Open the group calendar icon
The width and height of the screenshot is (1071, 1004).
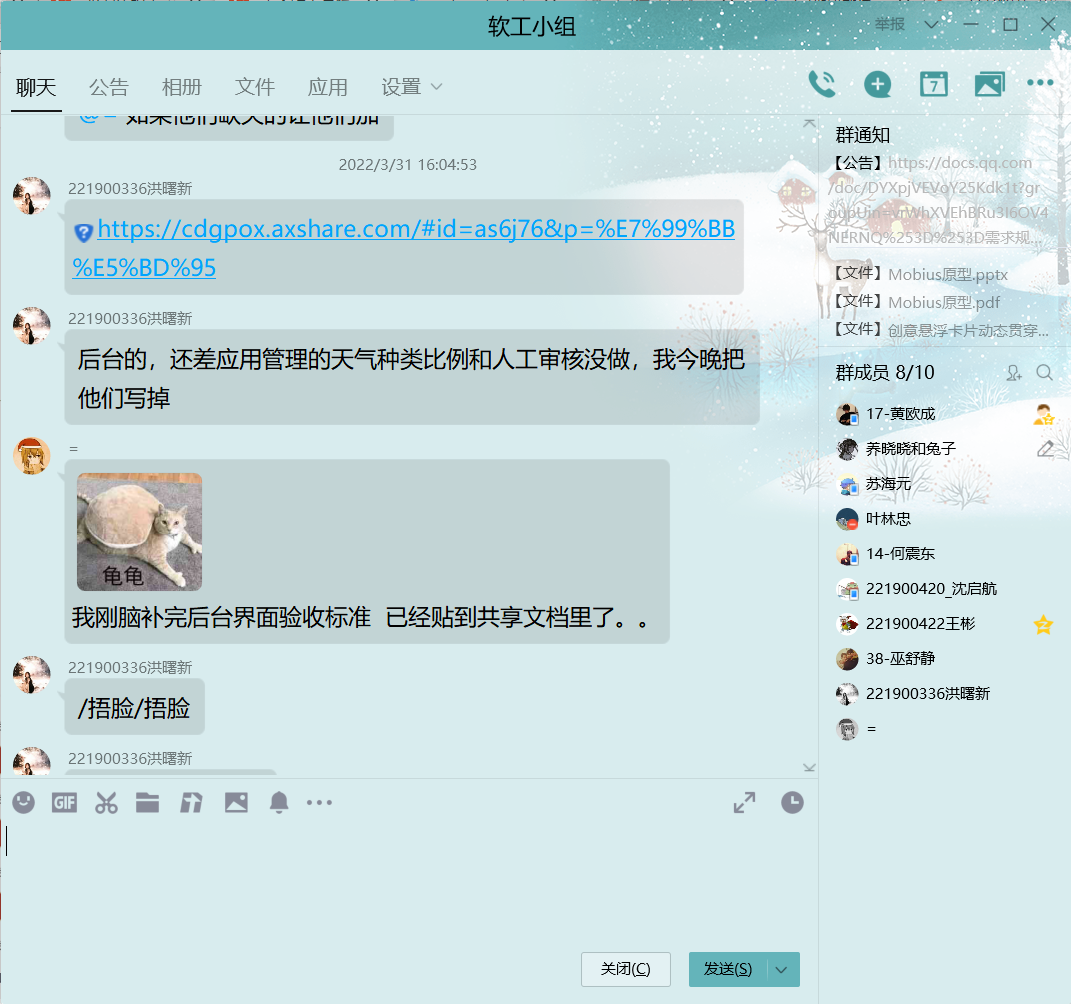click(x=934, y=85)
